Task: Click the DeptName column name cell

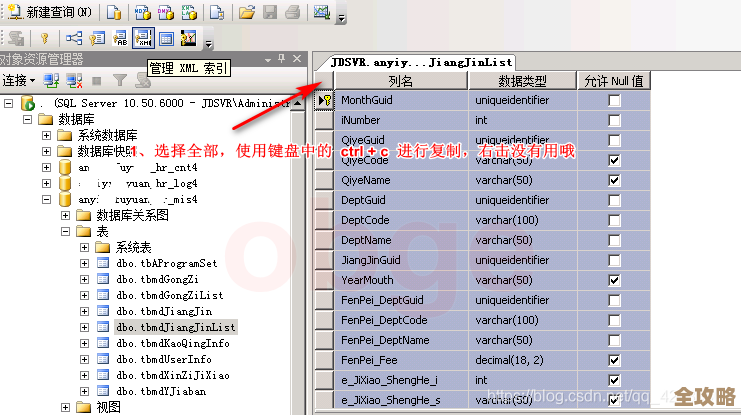Action: coord(401,240)
